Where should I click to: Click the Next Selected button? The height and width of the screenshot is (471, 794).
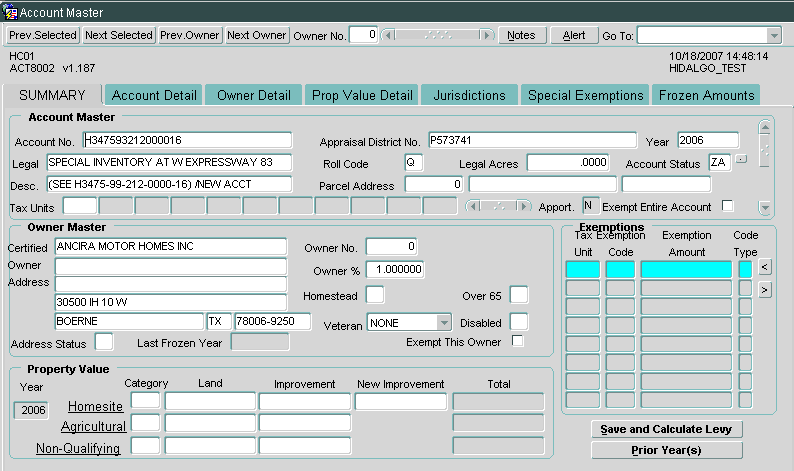pos(118,35)
